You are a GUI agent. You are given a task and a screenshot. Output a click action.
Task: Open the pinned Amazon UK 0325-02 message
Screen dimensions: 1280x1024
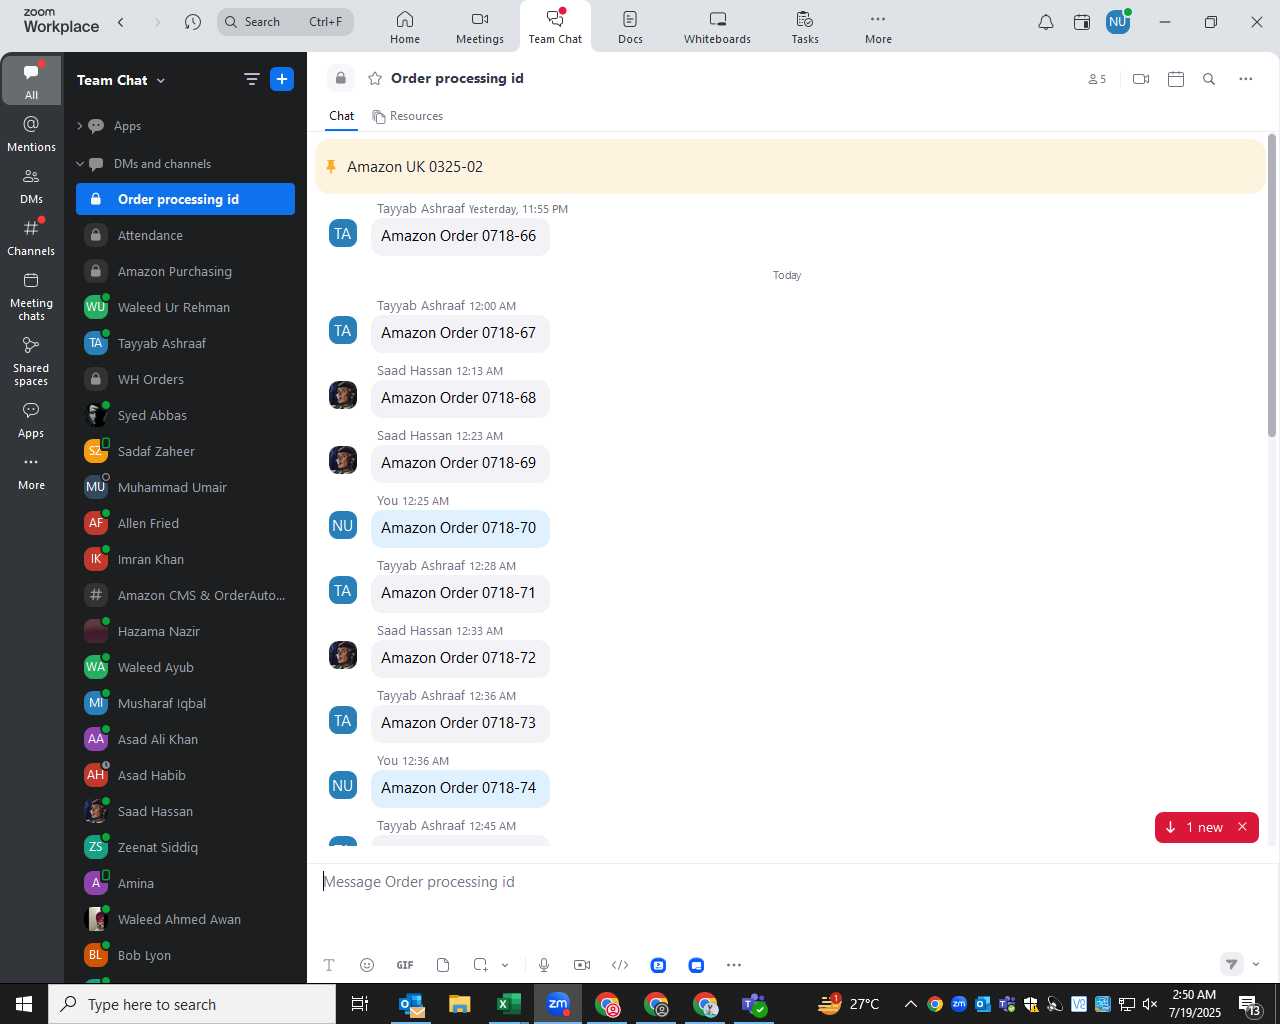[x=790, y=167]
